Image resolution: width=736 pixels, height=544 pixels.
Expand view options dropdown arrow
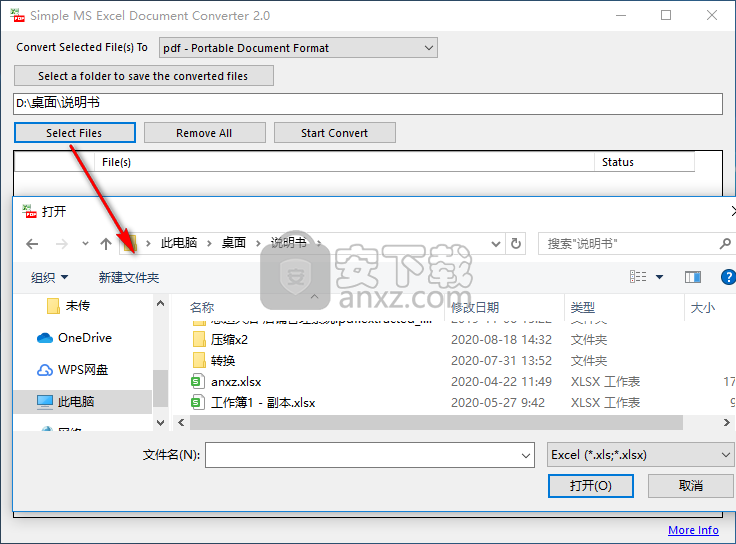point(659,277)
